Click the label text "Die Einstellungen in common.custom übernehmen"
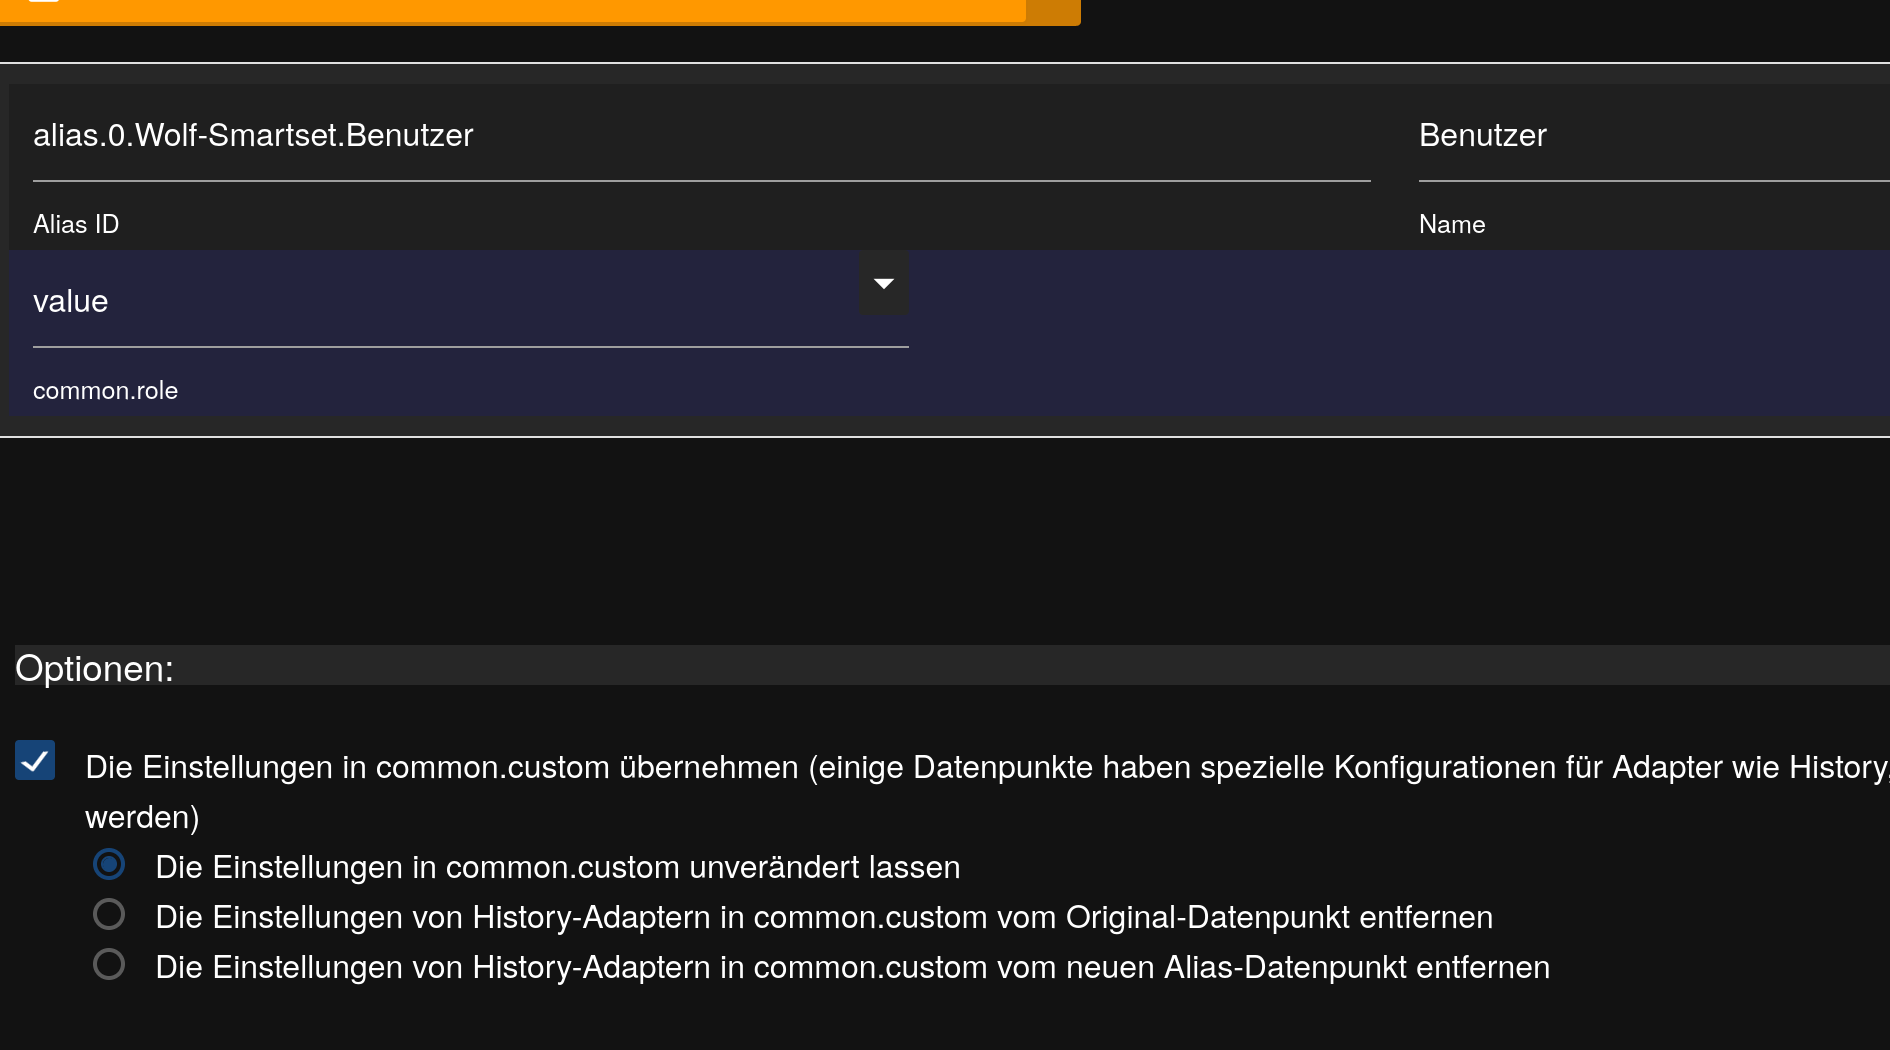The height and width of the screenshot is (1050, 1890). point(442,767)
